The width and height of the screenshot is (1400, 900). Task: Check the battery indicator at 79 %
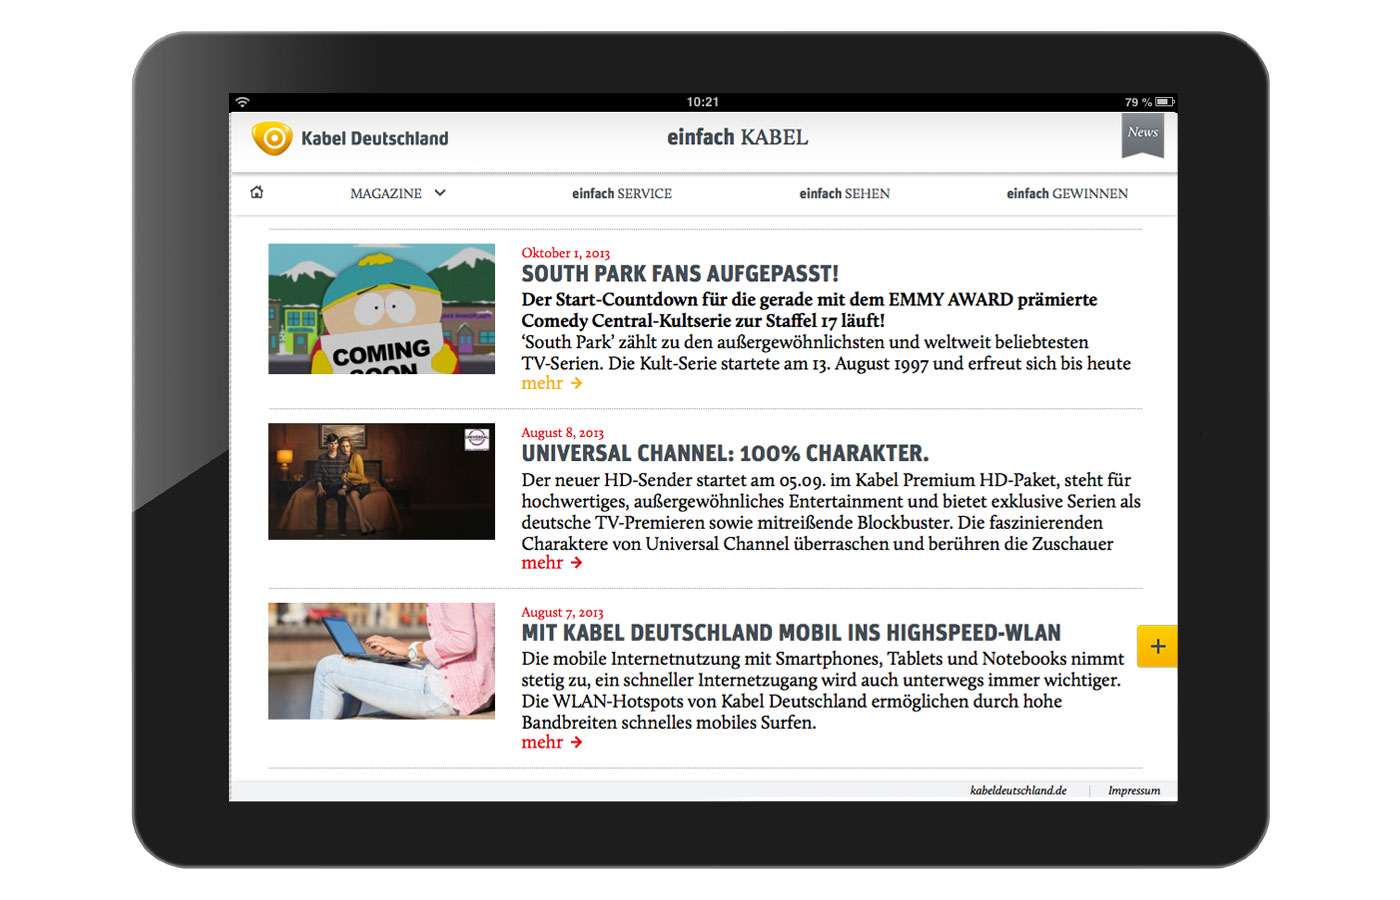(1149, 102)
